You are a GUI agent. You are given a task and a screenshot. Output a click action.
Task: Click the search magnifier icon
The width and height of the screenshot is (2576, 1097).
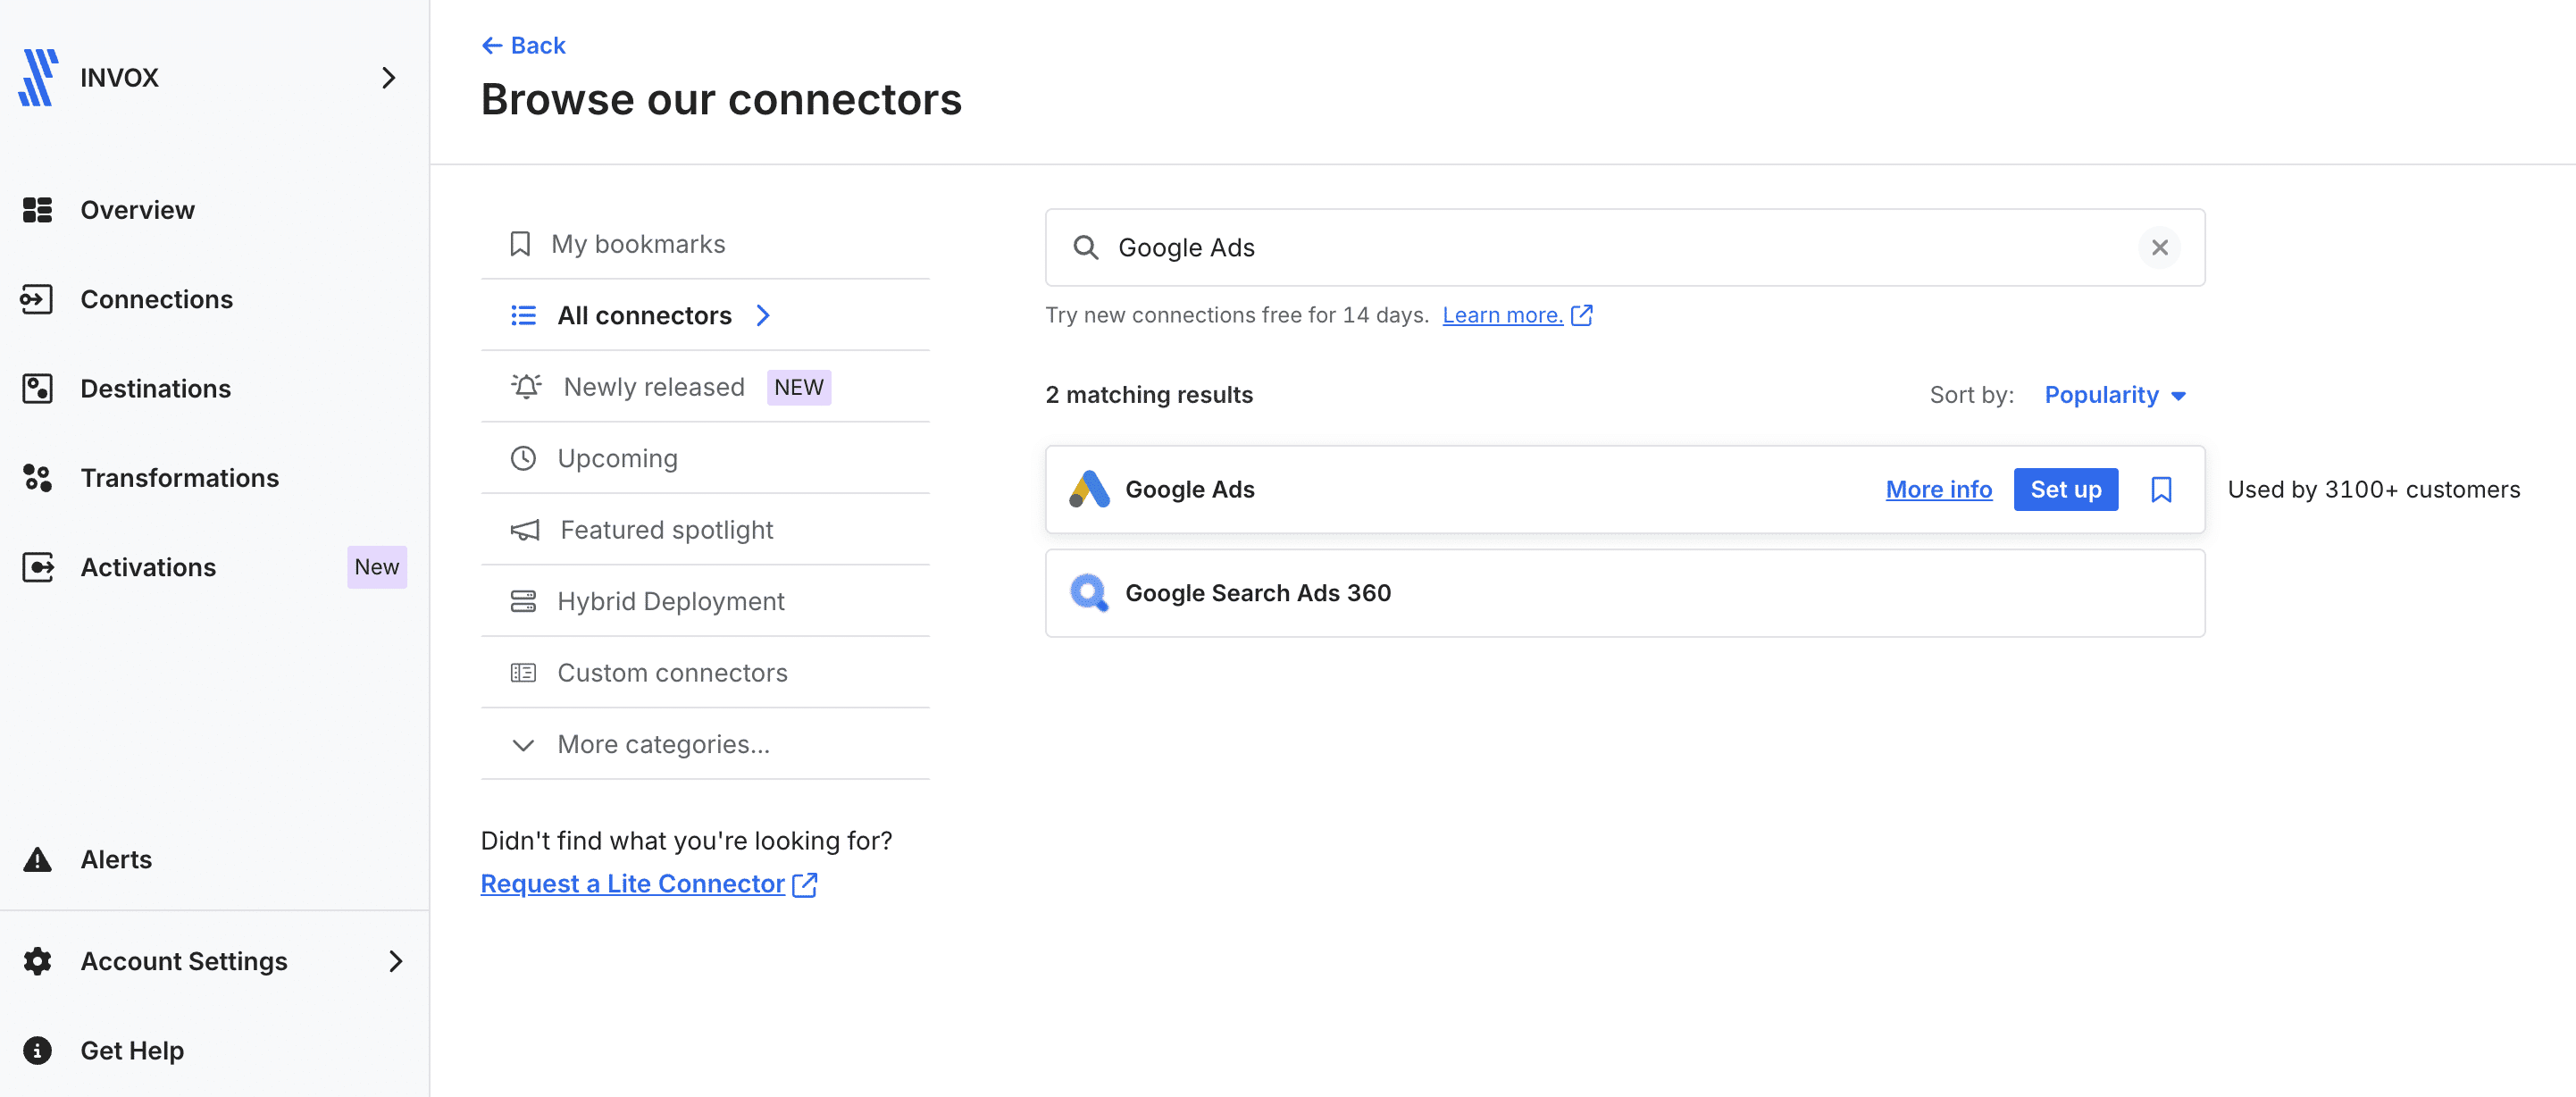[x=1085, y=247]
